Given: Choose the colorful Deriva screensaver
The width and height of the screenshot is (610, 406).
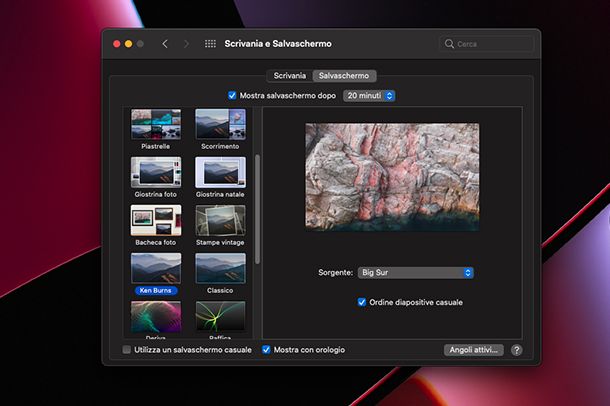Looking at the screenshot, I should point(156,317).
